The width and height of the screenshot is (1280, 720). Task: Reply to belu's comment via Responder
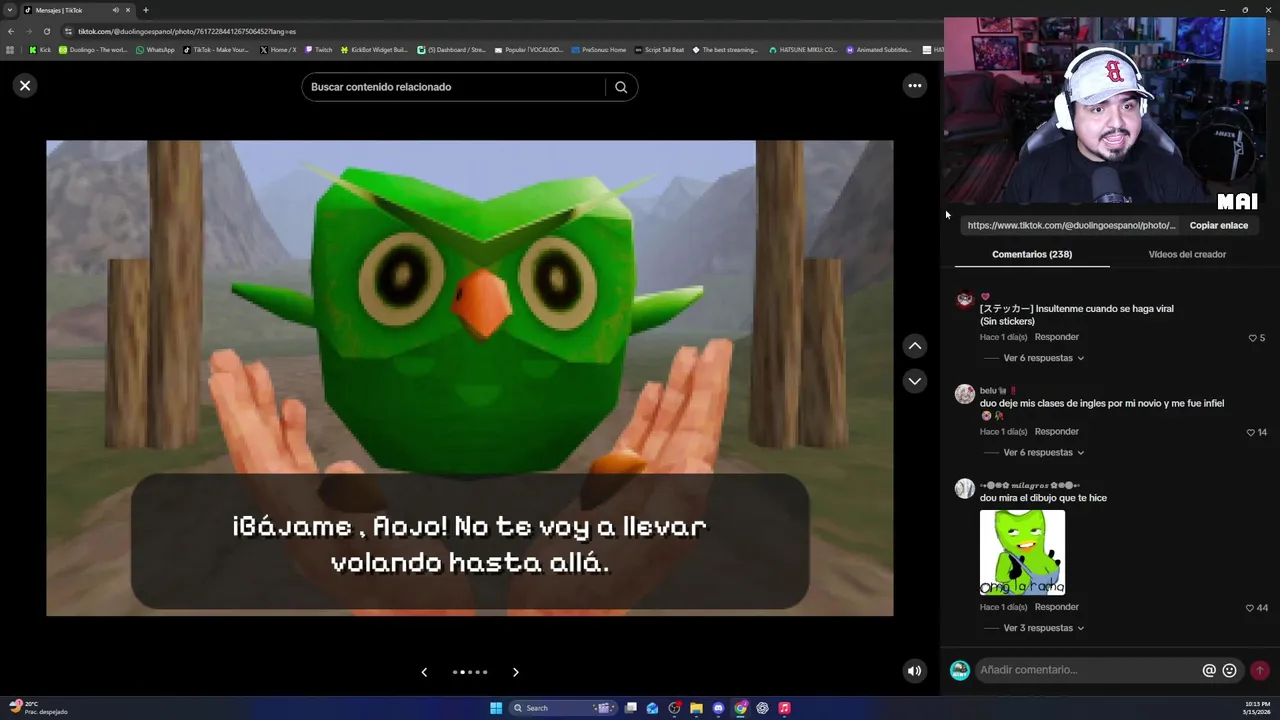pos(1057,431)
